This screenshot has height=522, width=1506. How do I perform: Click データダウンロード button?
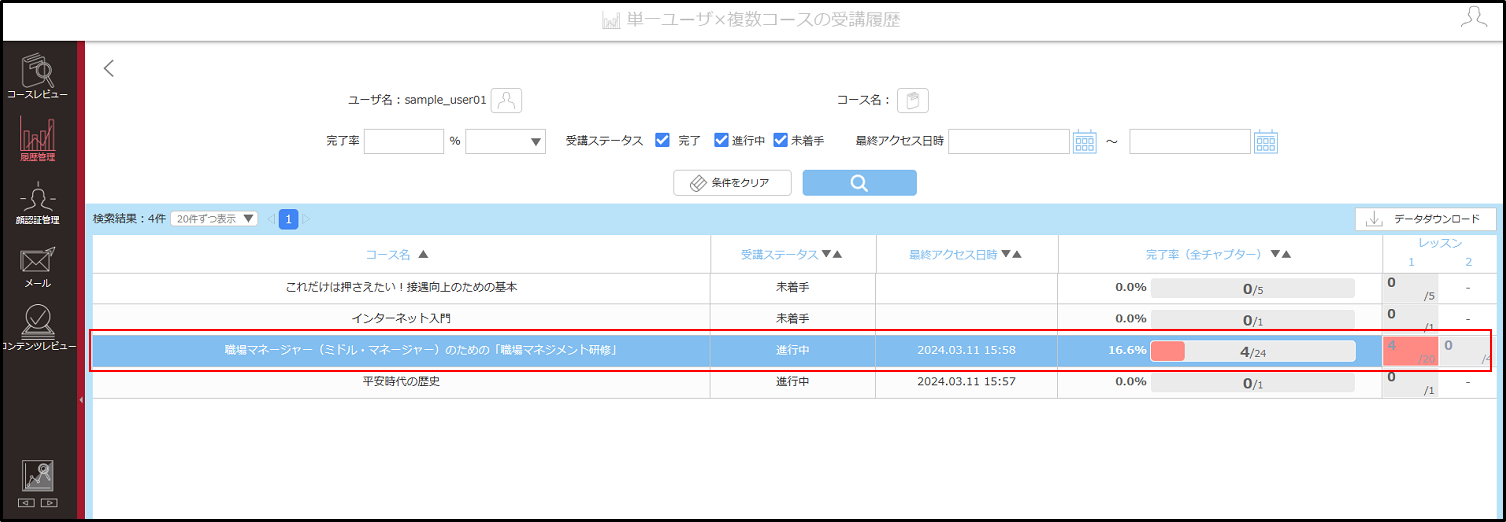click(1426, 219)
